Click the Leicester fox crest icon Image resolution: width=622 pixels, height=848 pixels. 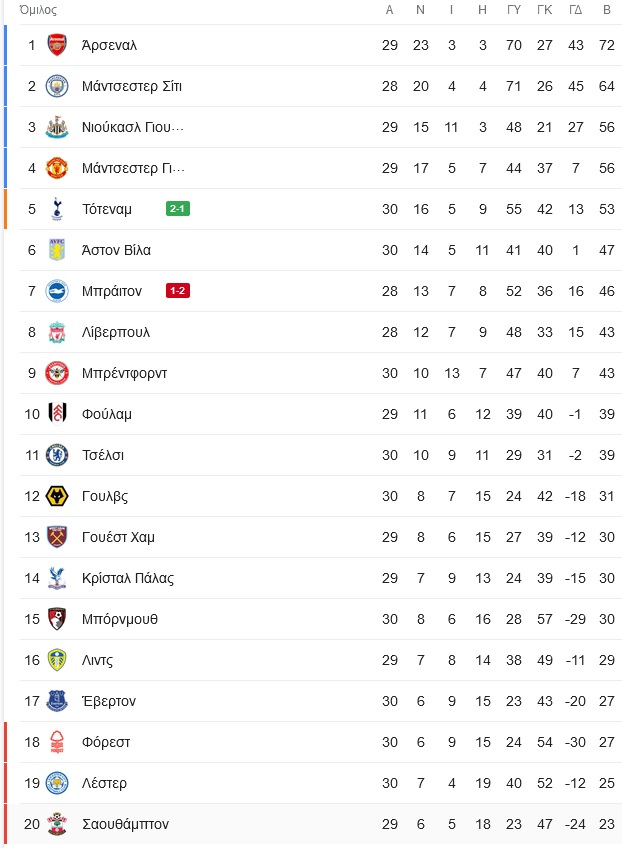[57, 783]
